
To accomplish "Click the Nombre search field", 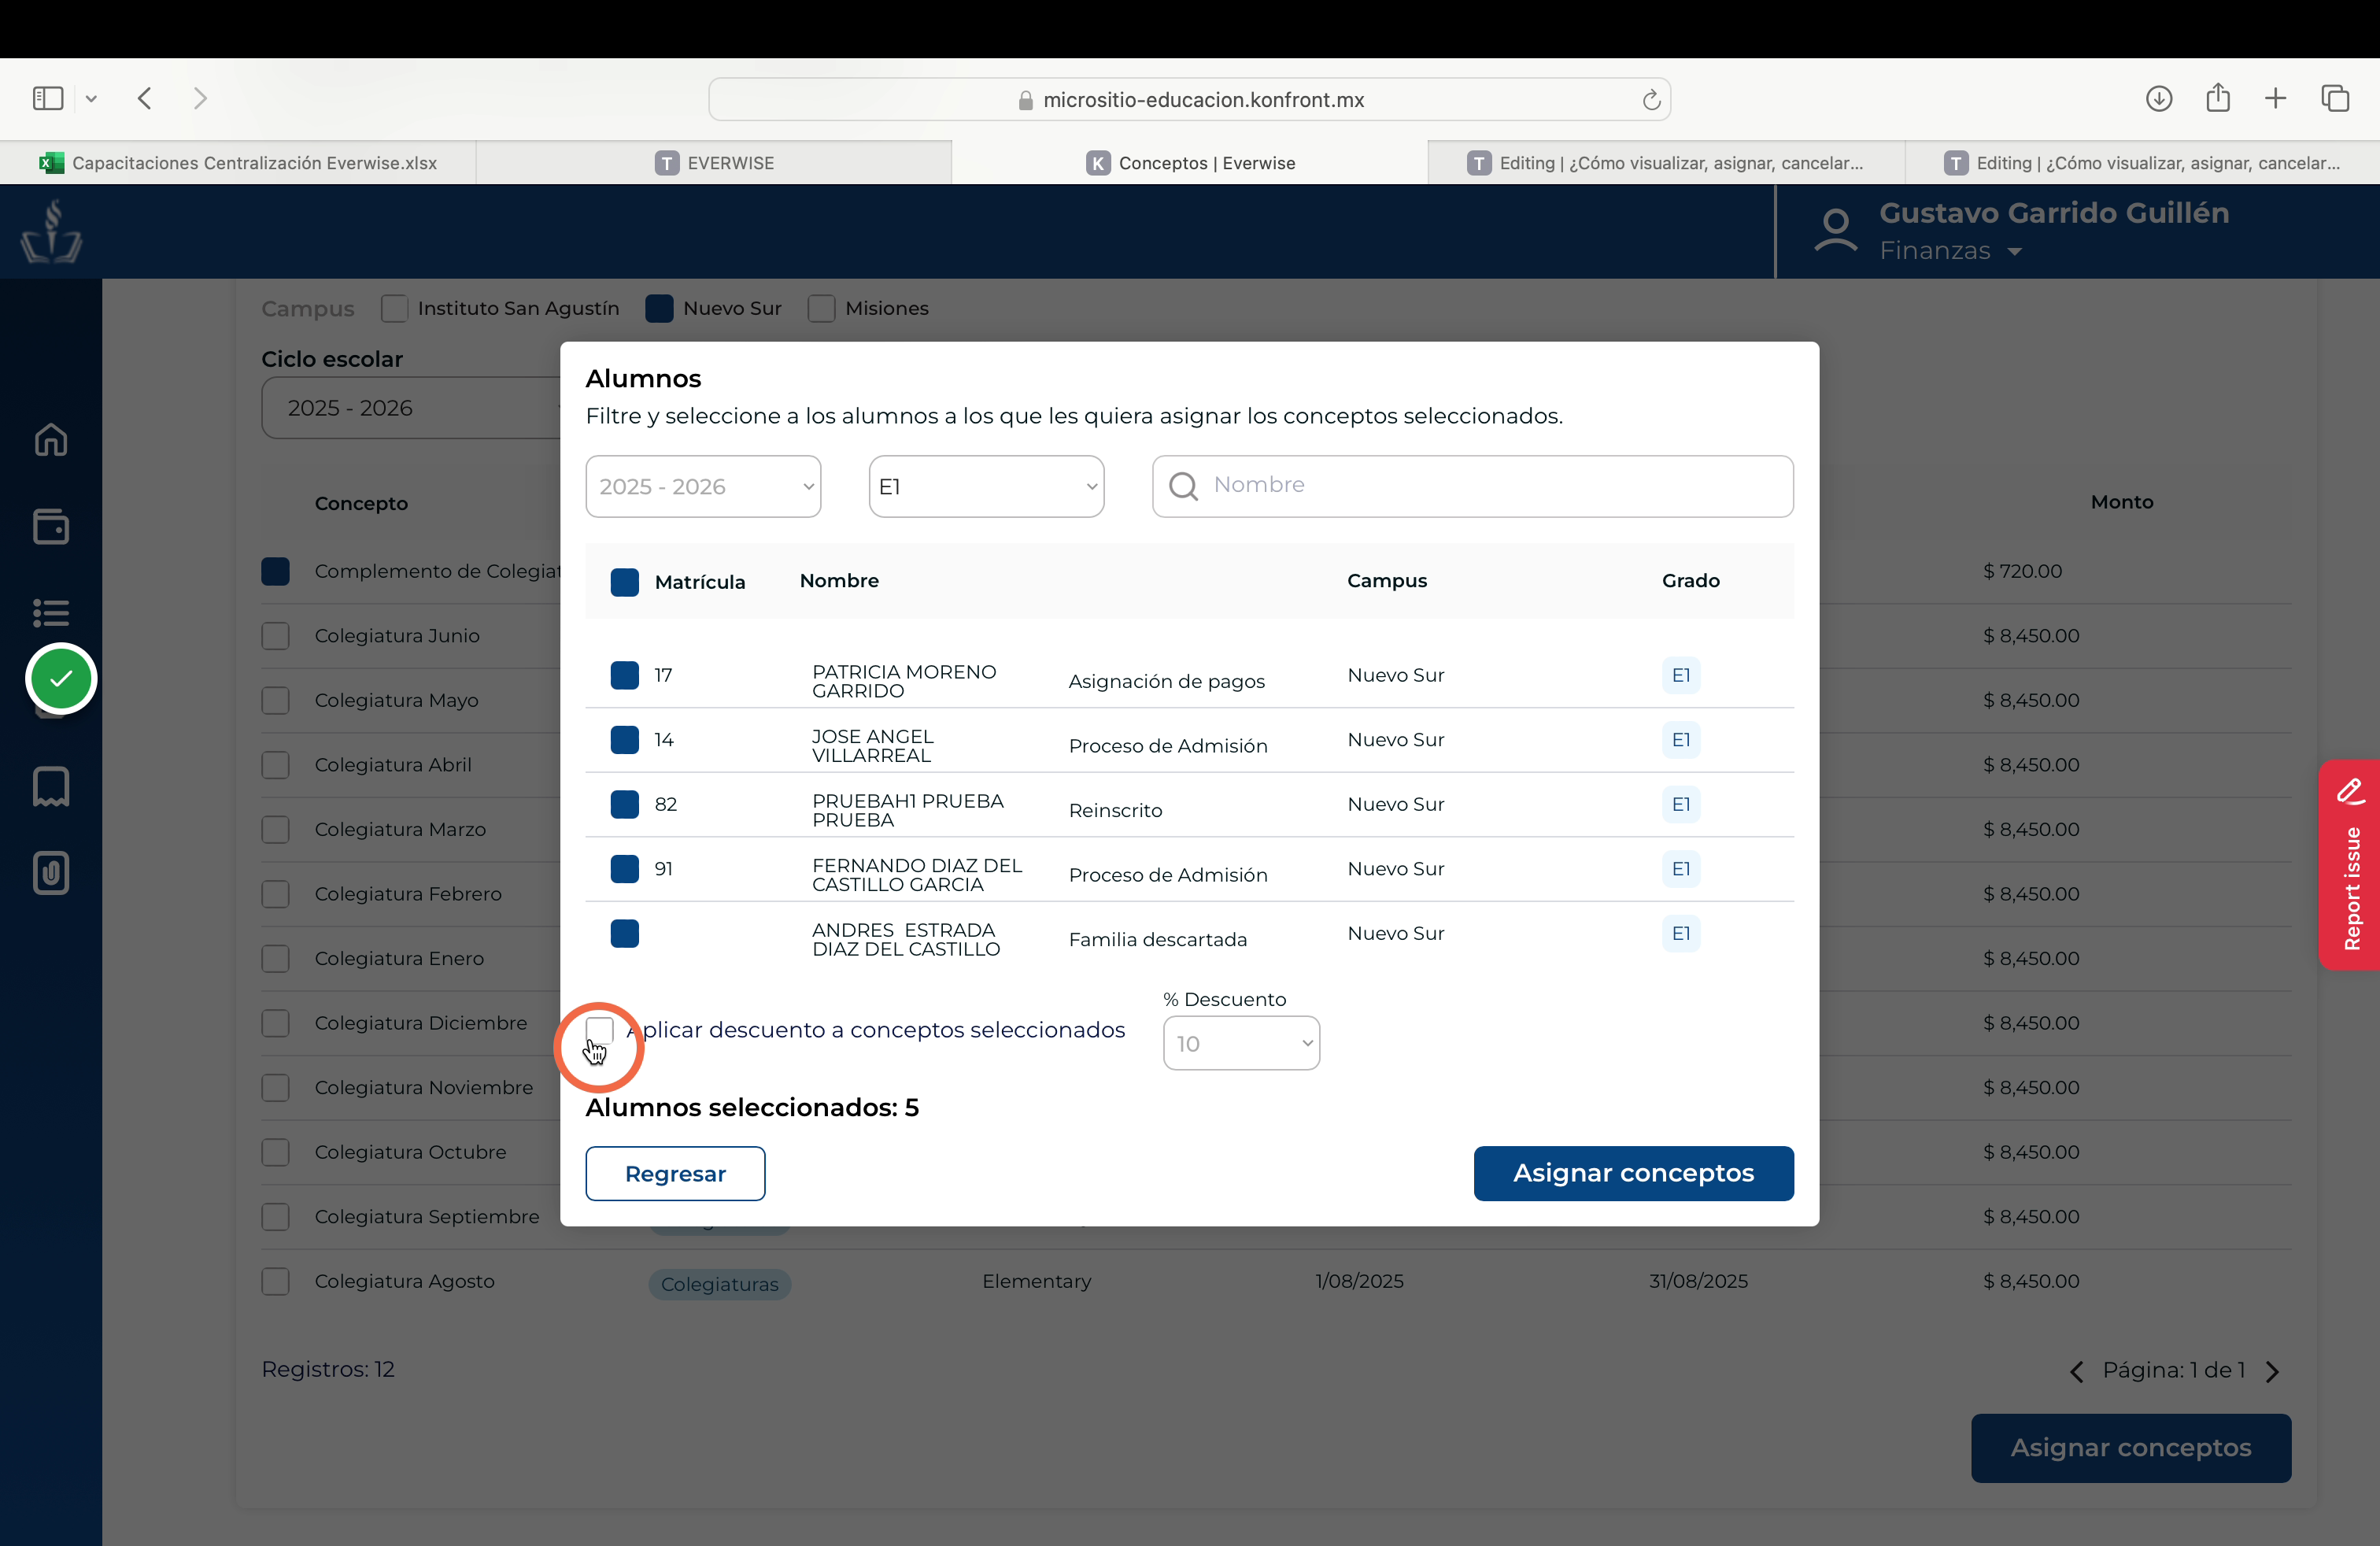I will (x=1472, y=487).
